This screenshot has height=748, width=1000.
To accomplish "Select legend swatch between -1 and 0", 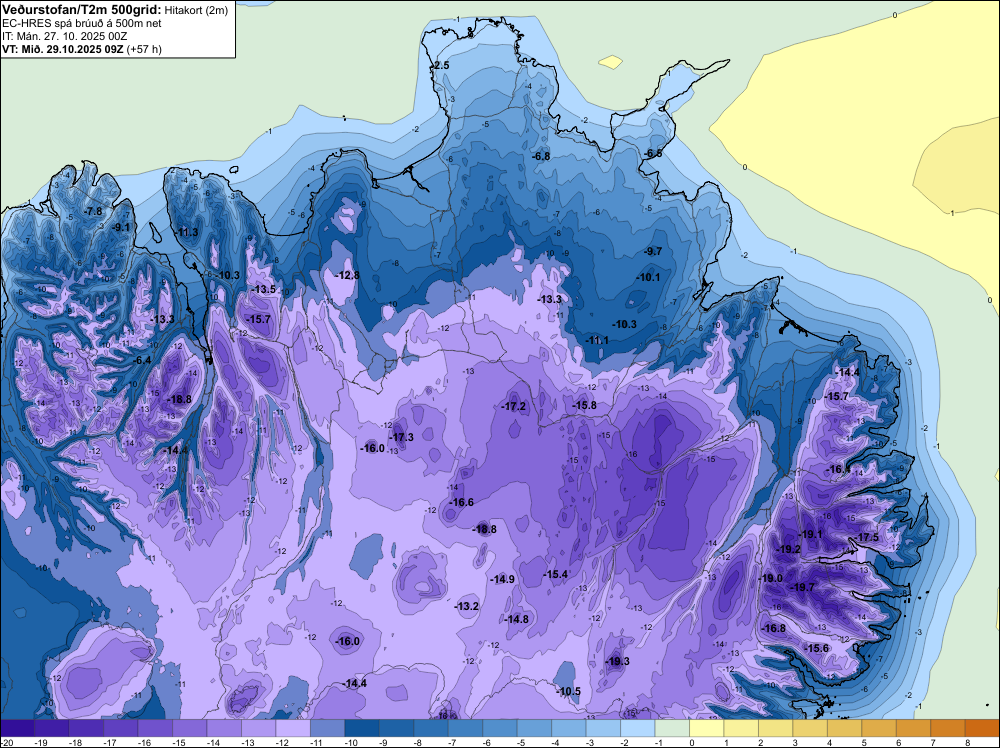I will 672,728.
